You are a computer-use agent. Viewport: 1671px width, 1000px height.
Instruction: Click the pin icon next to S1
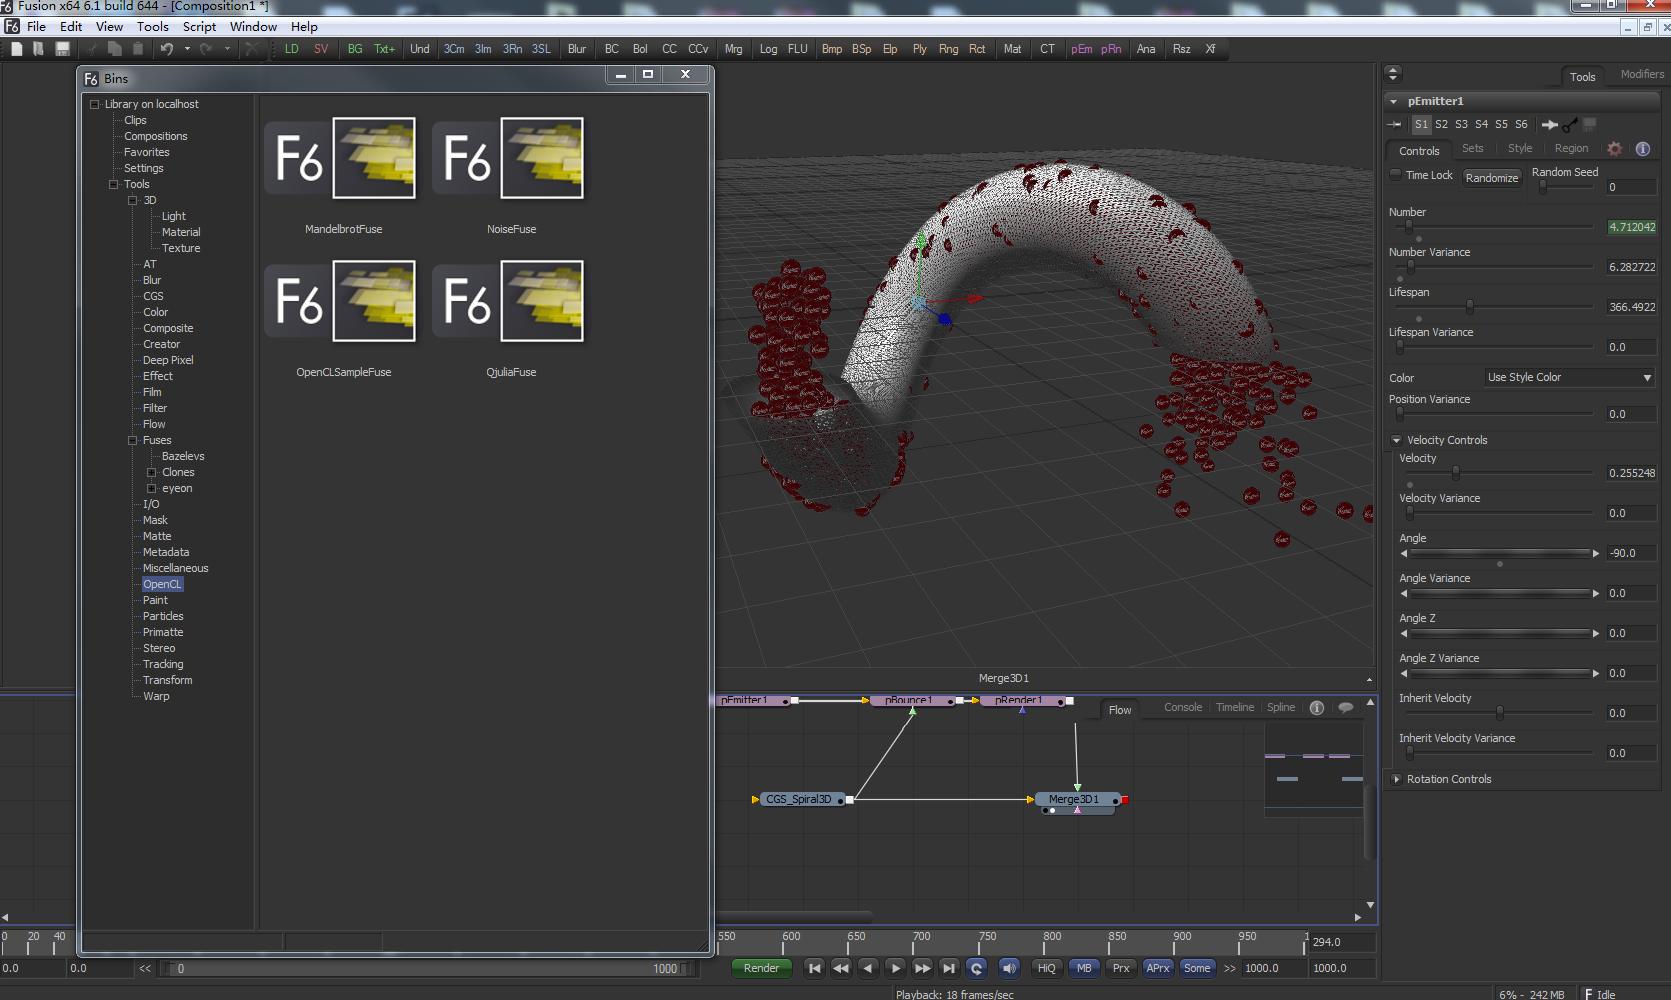pyautogui.click(x=1395, y=125)
